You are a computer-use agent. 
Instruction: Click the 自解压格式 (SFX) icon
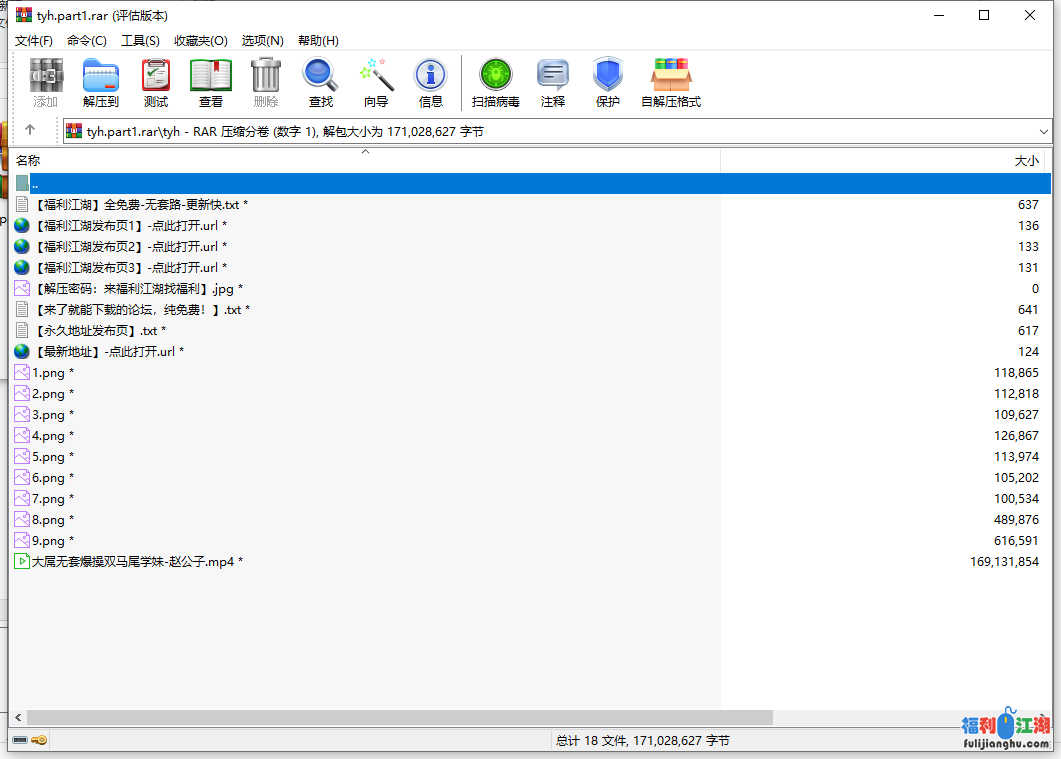670,82
